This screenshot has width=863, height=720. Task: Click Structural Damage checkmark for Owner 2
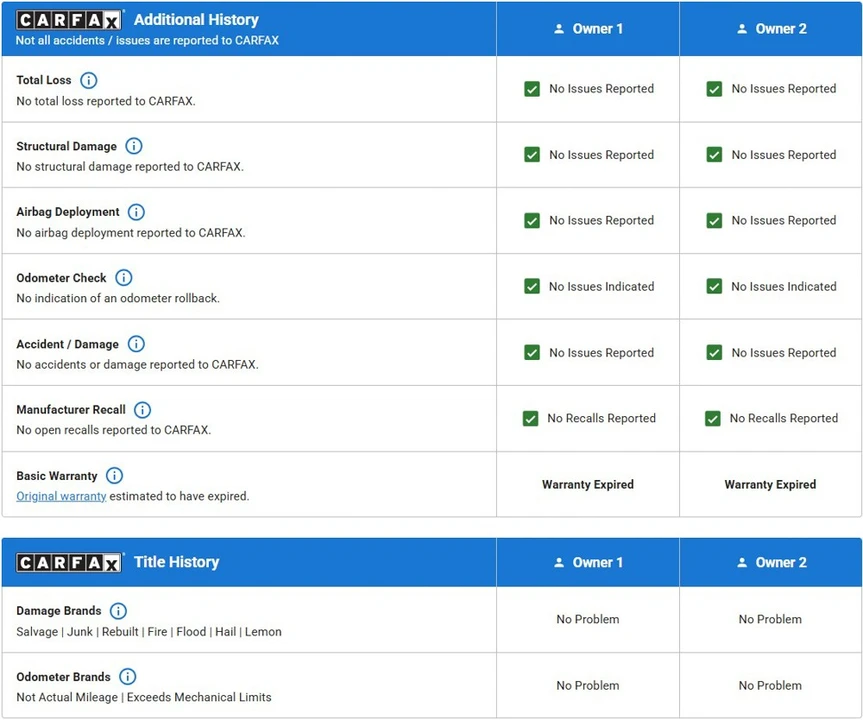tap(714, 155)
